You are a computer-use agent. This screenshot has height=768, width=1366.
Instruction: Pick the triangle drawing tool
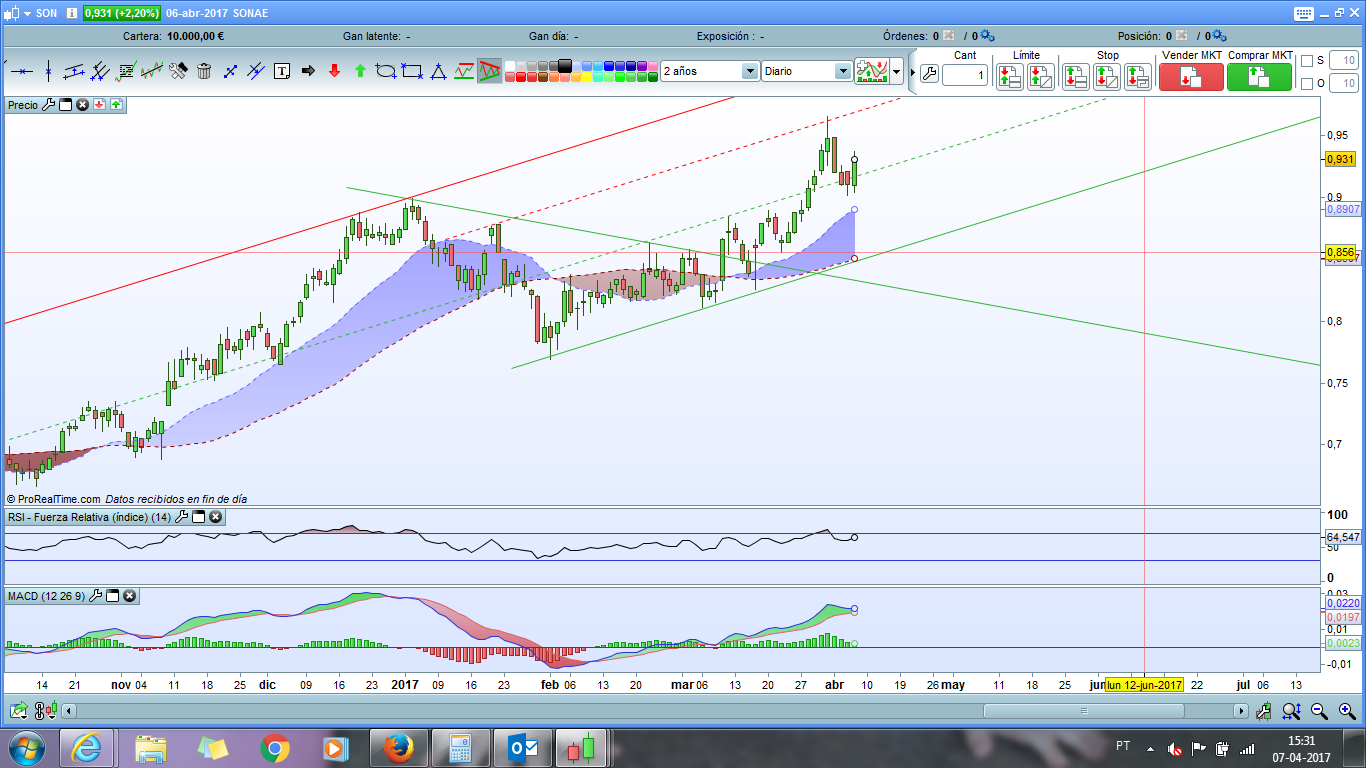438,71
